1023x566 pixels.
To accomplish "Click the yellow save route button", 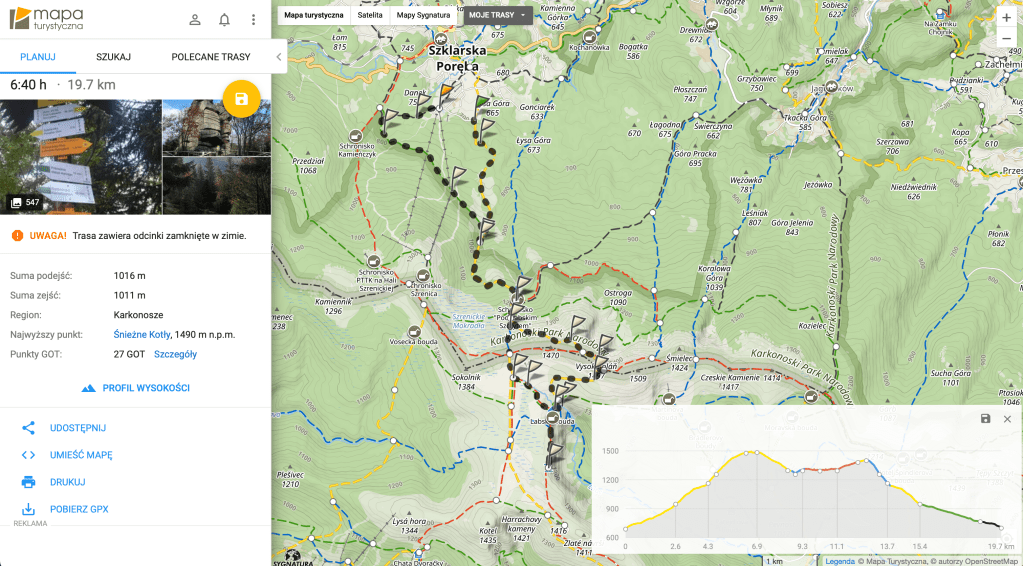I will [241, 98].
